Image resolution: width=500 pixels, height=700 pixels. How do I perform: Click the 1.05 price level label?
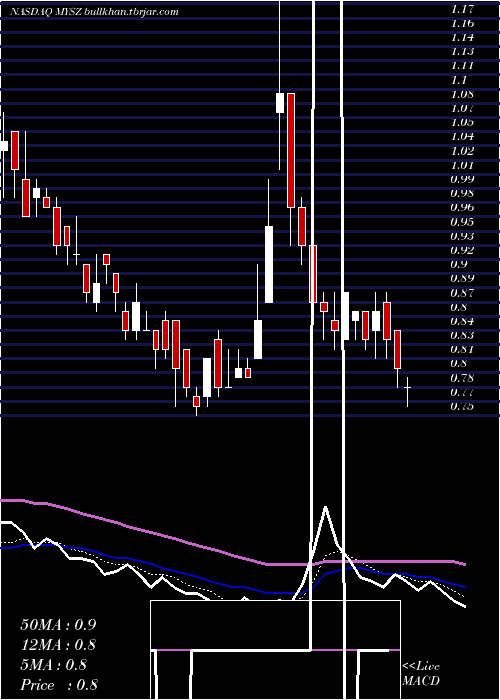462,122
